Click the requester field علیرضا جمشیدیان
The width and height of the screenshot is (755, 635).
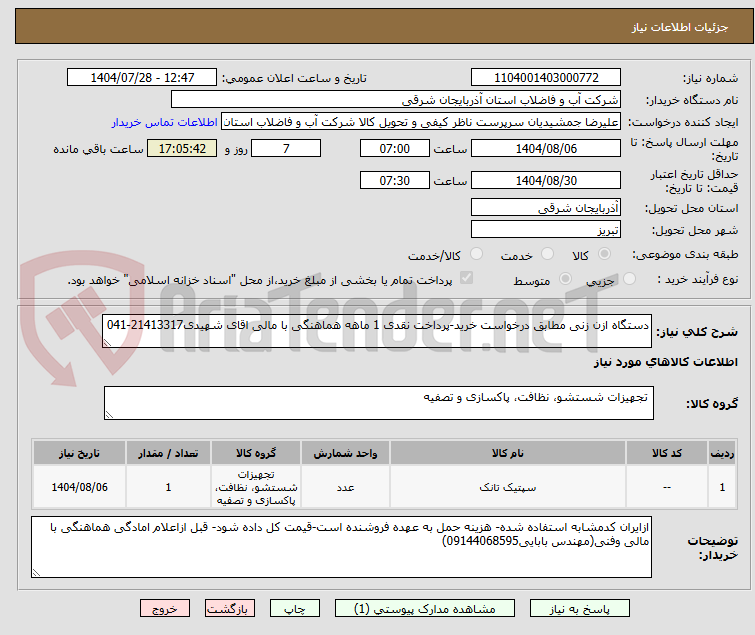pyautogui.click(x=421, y=122)
